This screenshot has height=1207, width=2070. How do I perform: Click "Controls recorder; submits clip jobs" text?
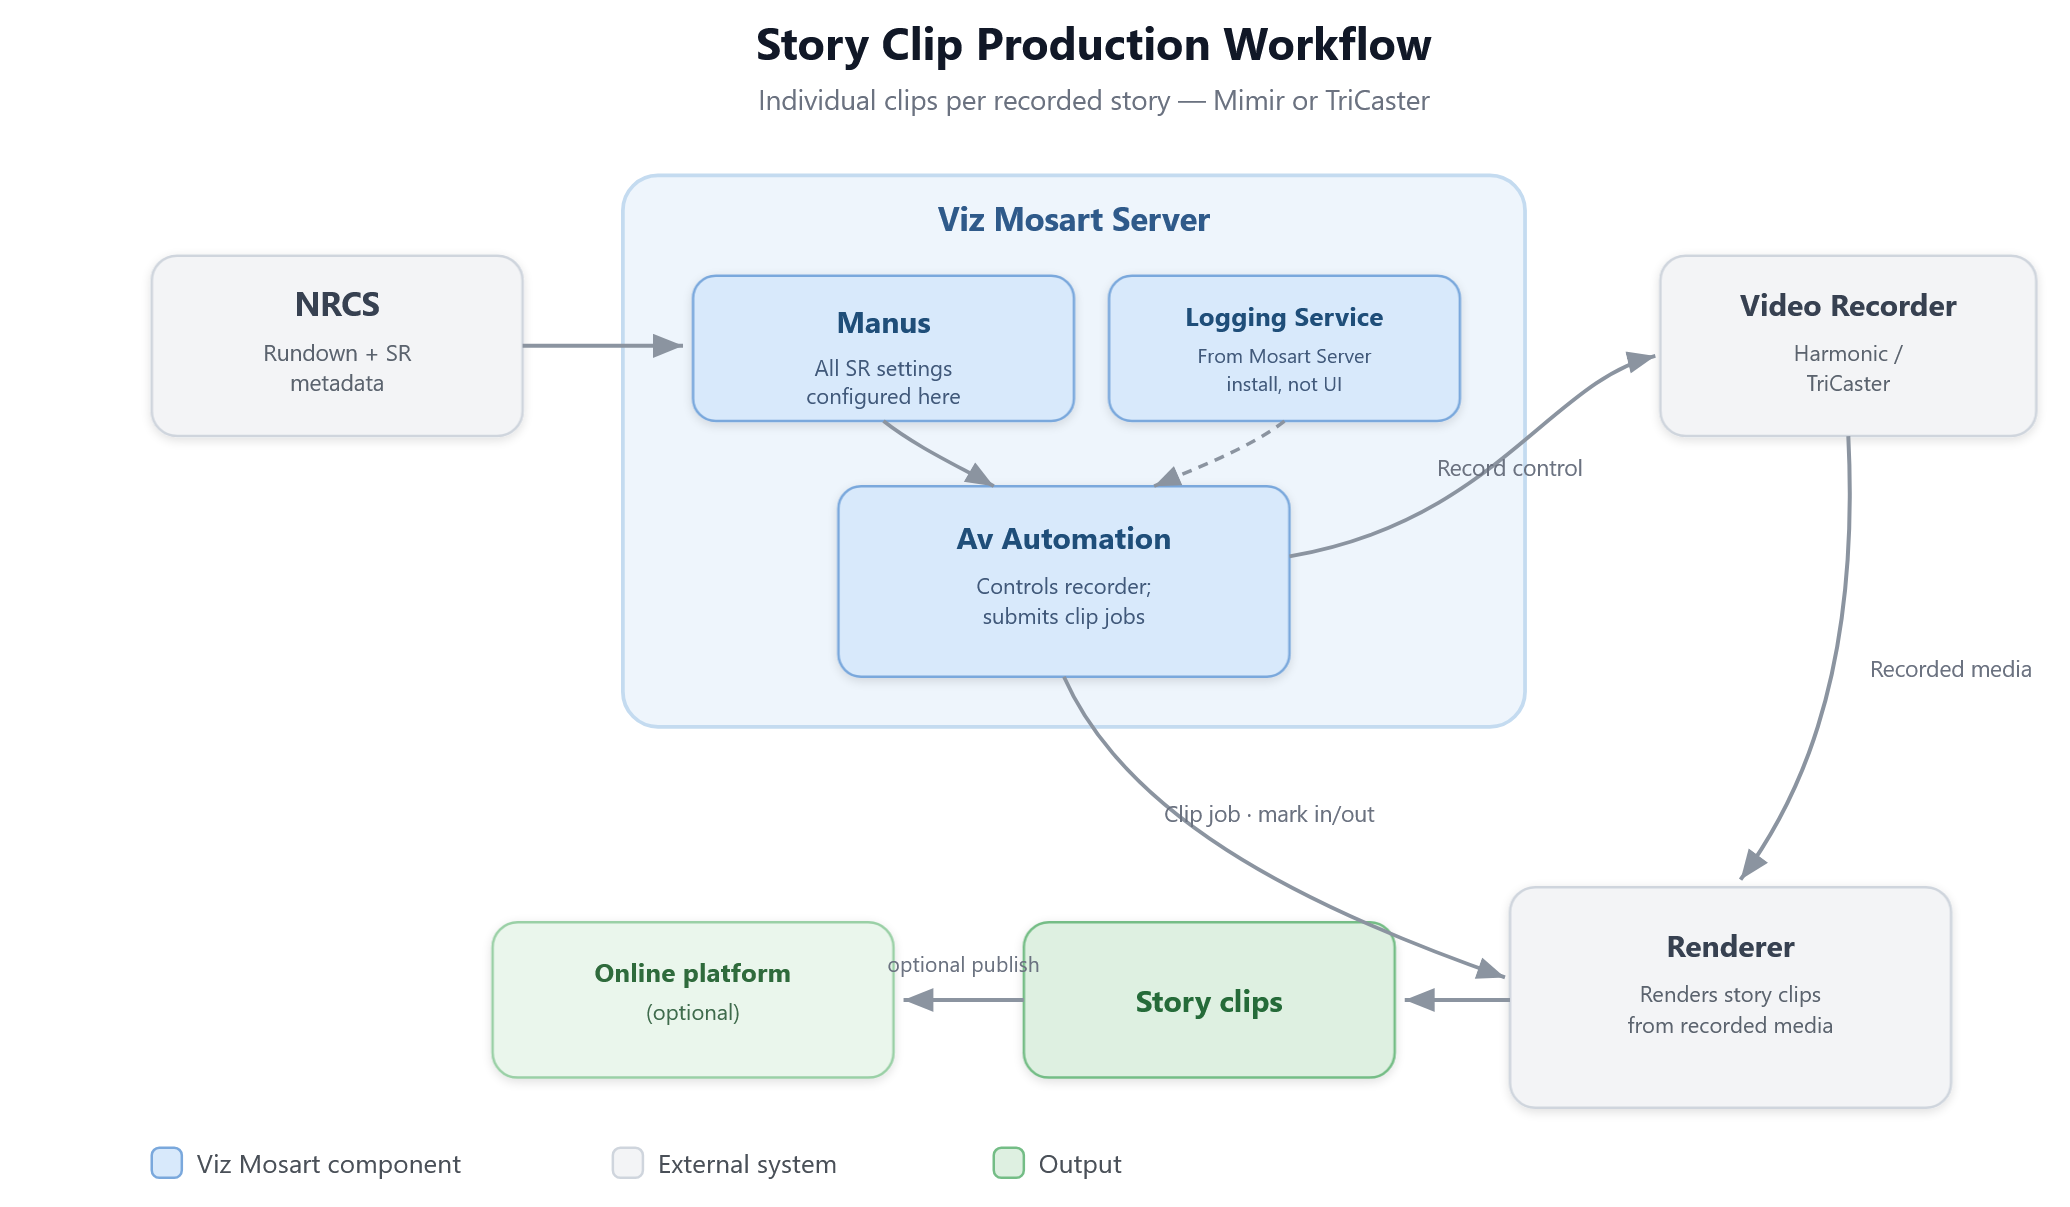click(1064, 601)
